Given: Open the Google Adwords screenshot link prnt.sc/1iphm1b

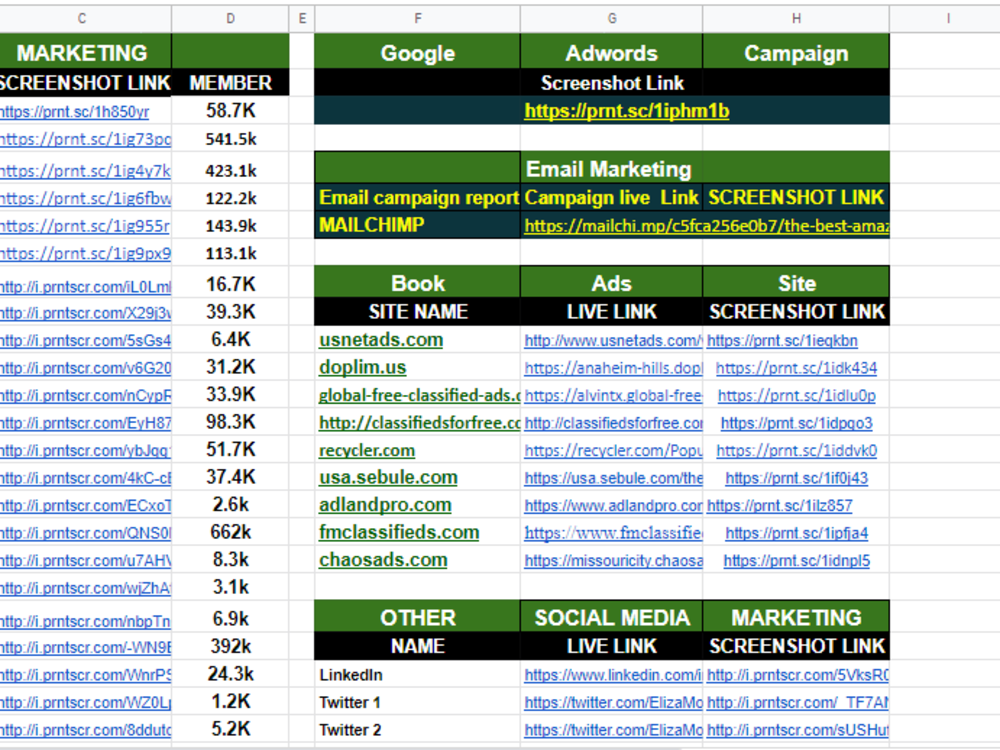Looking at the screenshot, I should pyautogui.click(x=627, y=111).
